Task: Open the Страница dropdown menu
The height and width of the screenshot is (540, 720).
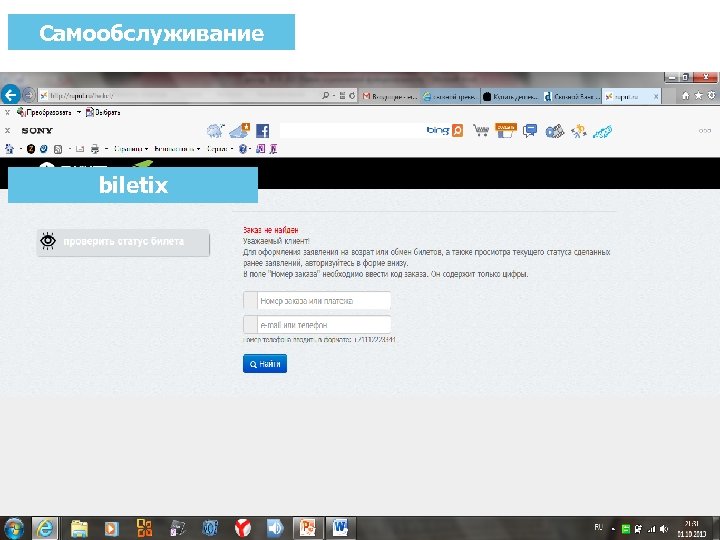Action: [131, 149]
